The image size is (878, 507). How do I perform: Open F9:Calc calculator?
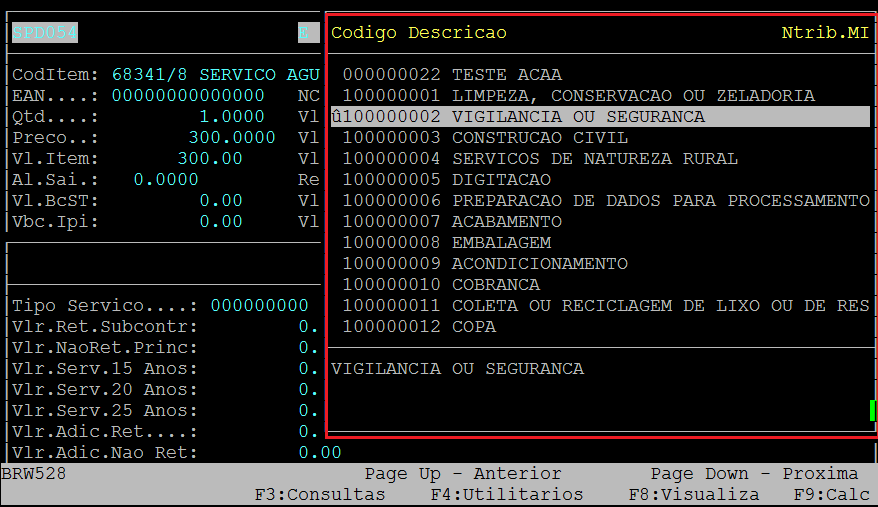pos(832,495)
